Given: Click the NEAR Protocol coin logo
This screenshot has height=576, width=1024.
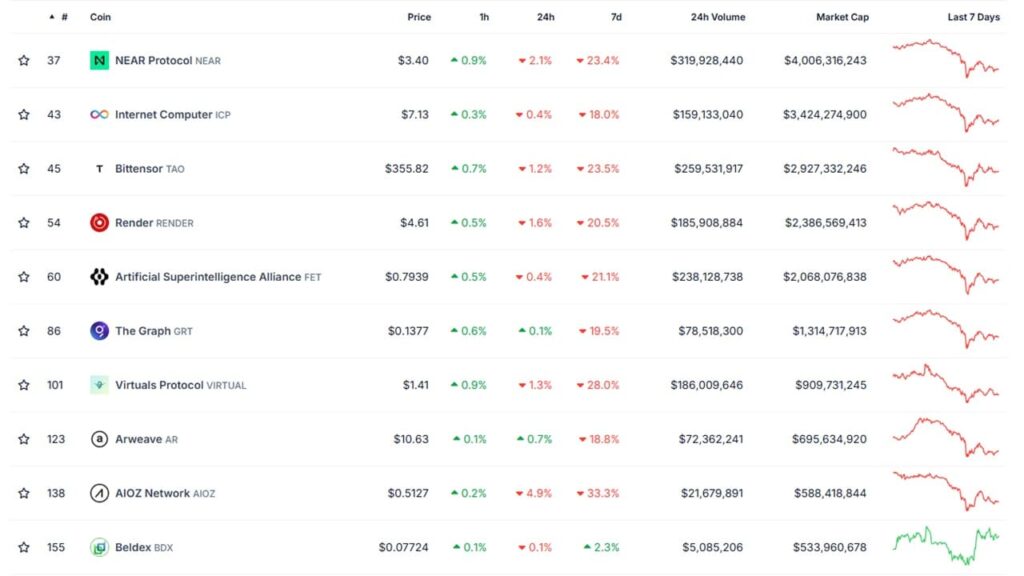Looking at the screenshot, I should pos(97,60).
